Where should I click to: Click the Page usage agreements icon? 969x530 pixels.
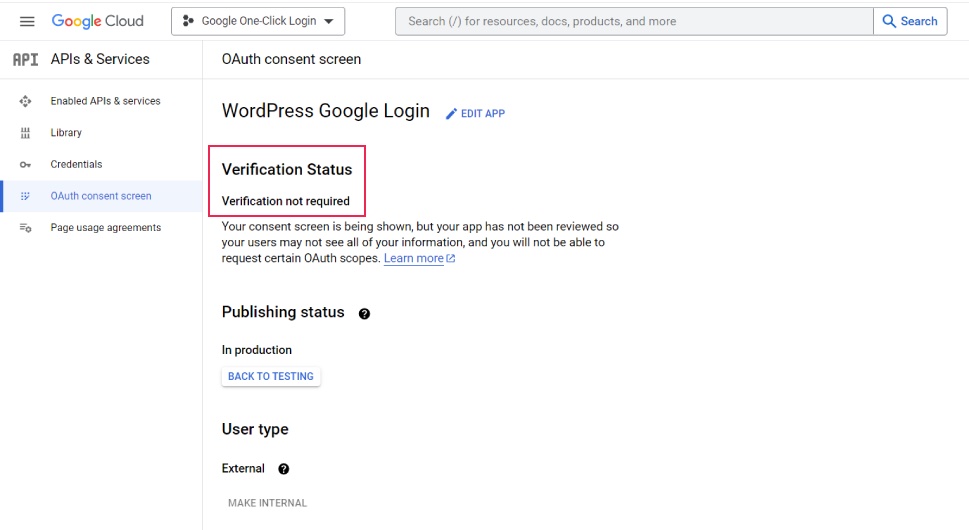pos(25,228)
